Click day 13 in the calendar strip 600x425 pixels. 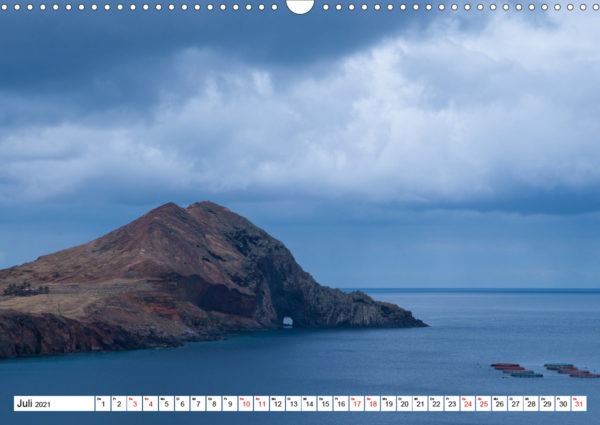[293, 404]
